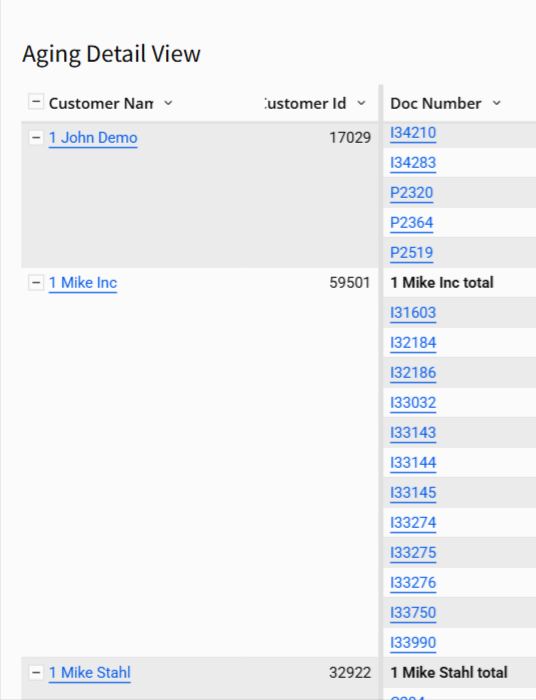Viewport: 536px width, 700px height.
Task: Open document I33032
Action: [413, 402]
